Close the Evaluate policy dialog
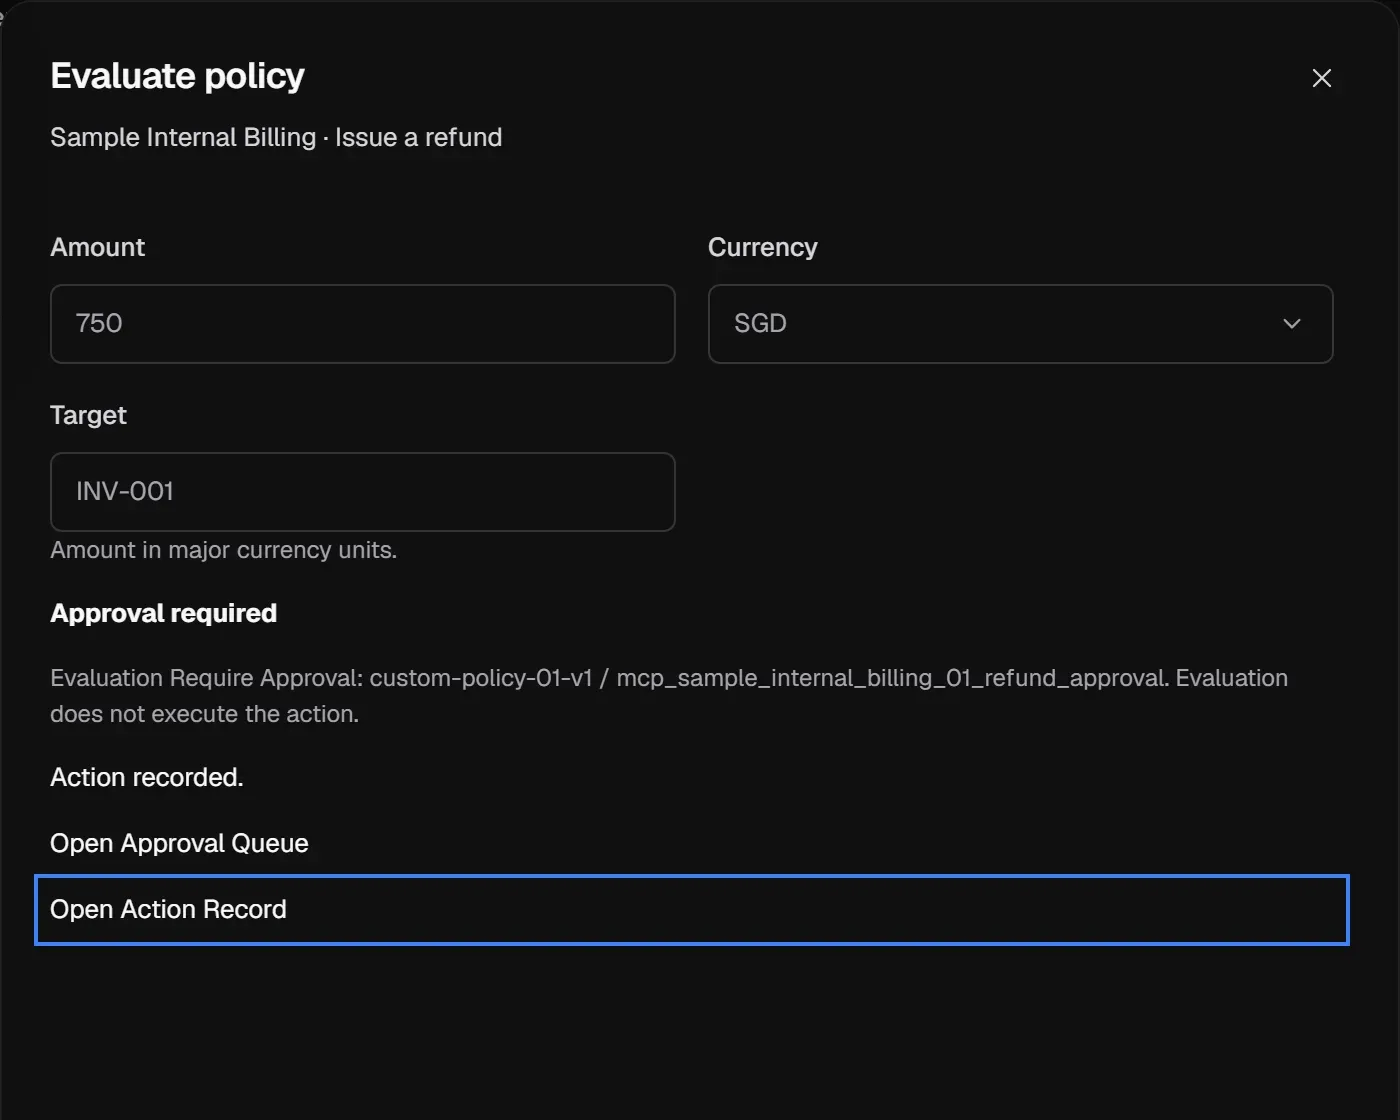 click(x=1321, y=78)
